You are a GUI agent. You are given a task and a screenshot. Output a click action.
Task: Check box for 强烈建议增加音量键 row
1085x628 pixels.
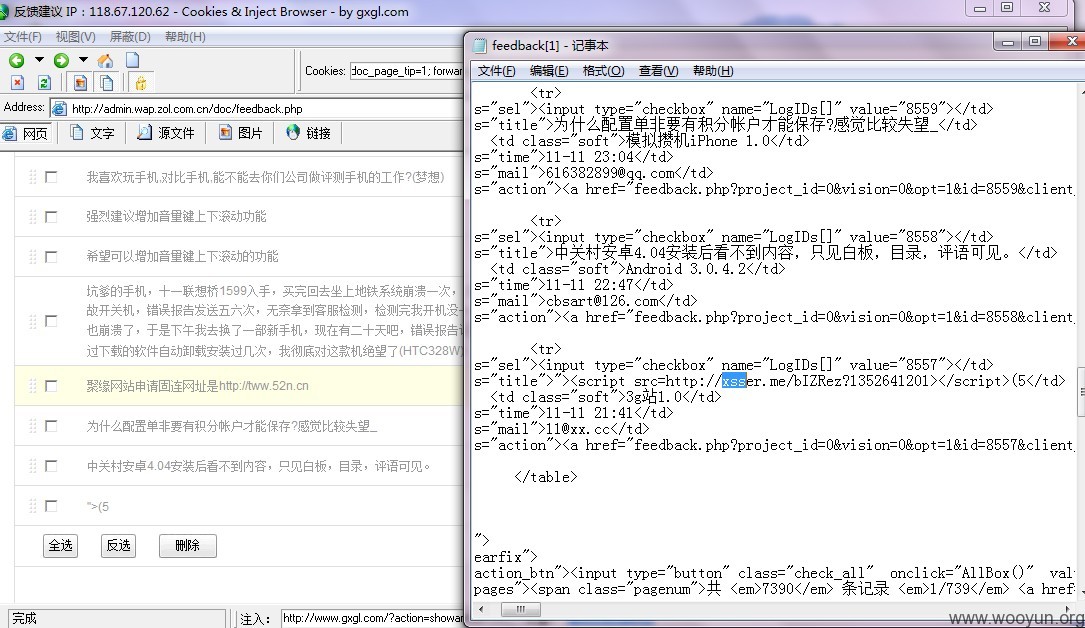click(51, 216)
